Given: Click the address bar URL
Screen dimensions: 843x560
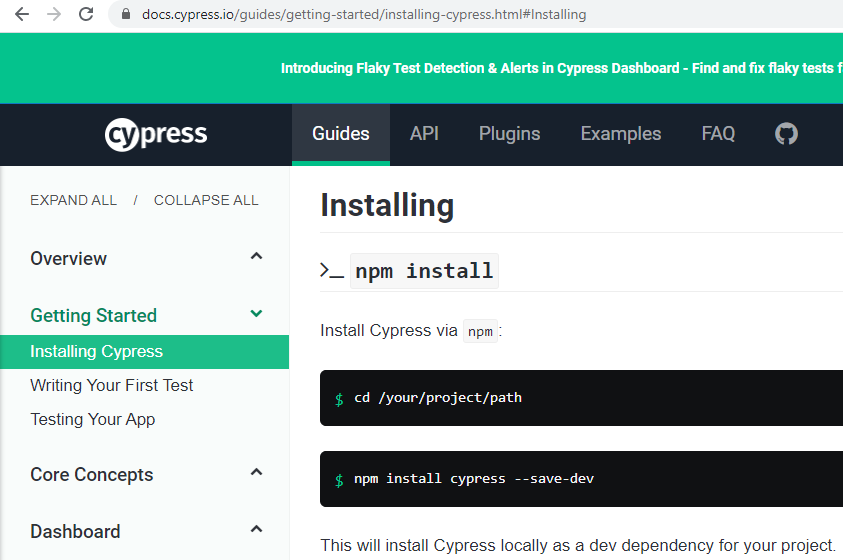Looking at the screenshot, I should tap(364, 15).
